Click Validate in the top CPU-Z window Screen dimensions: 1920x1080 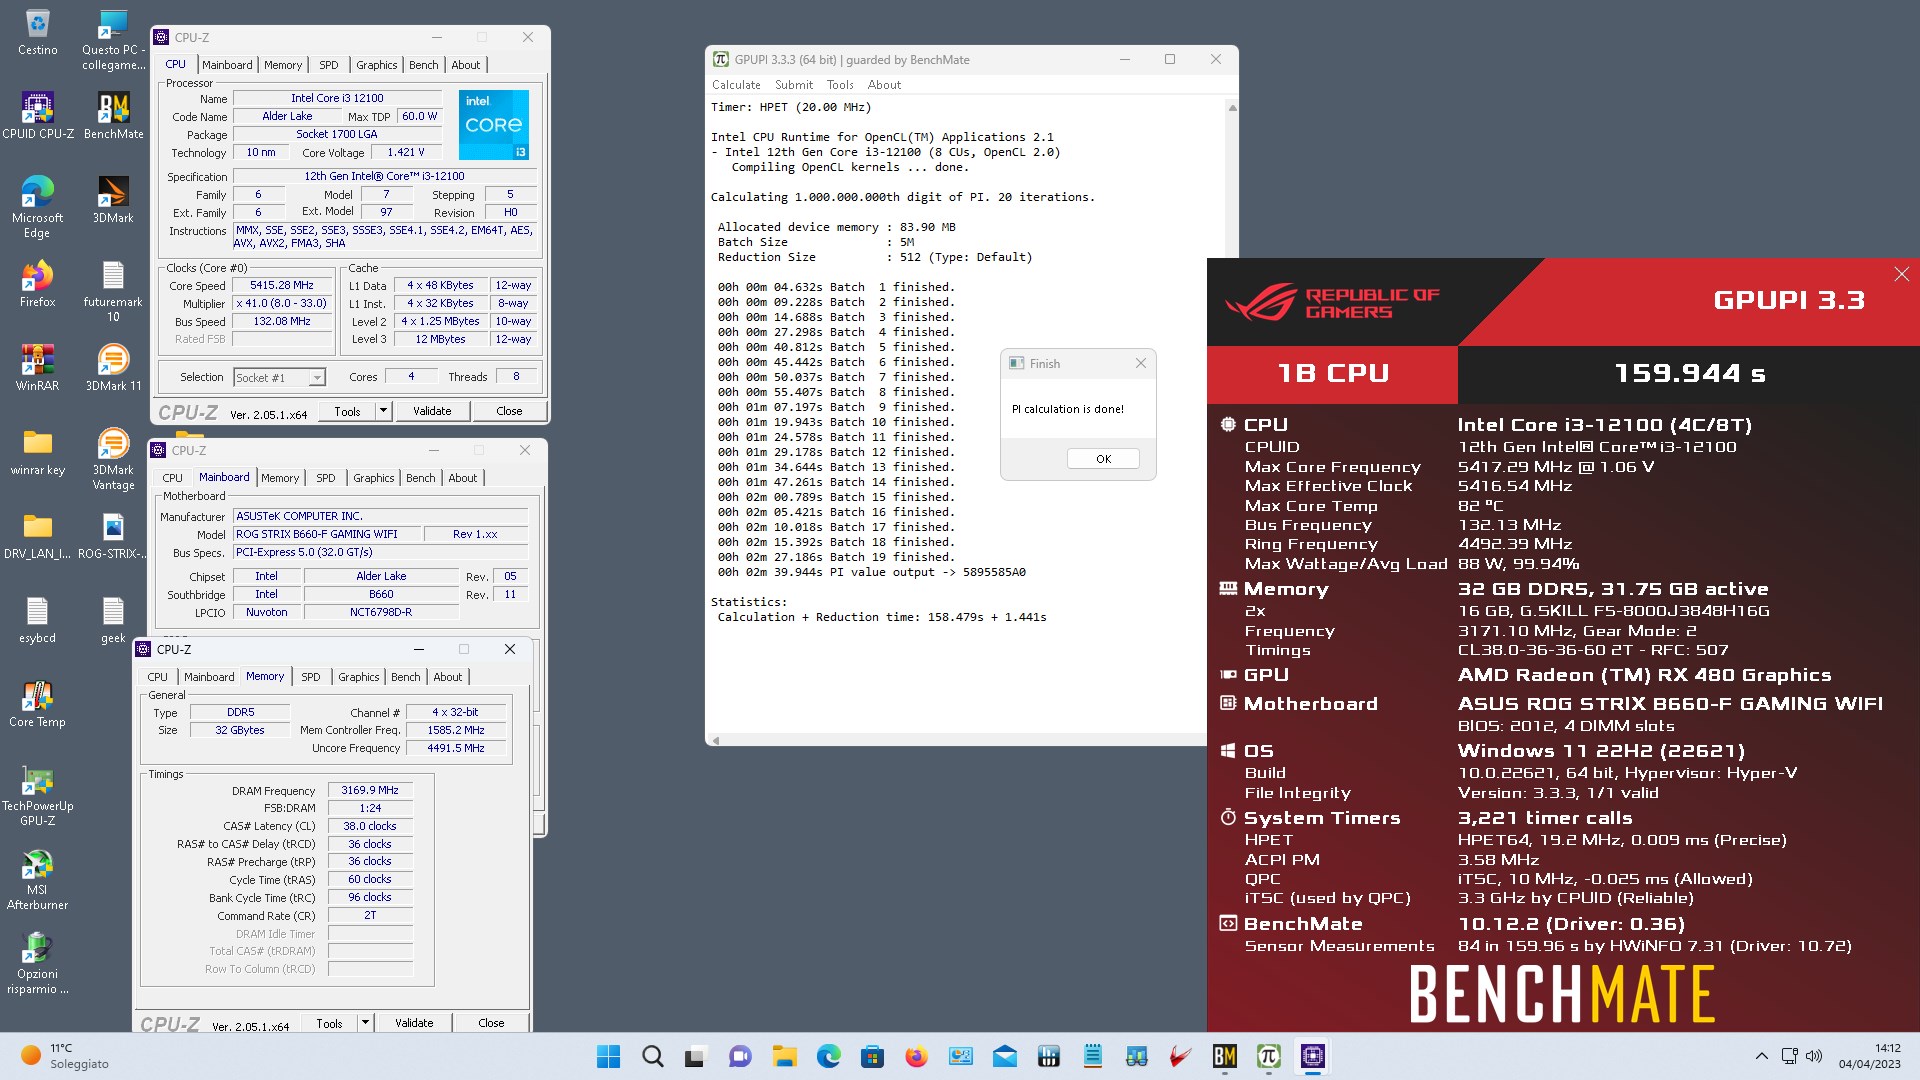tap(432, 411)
